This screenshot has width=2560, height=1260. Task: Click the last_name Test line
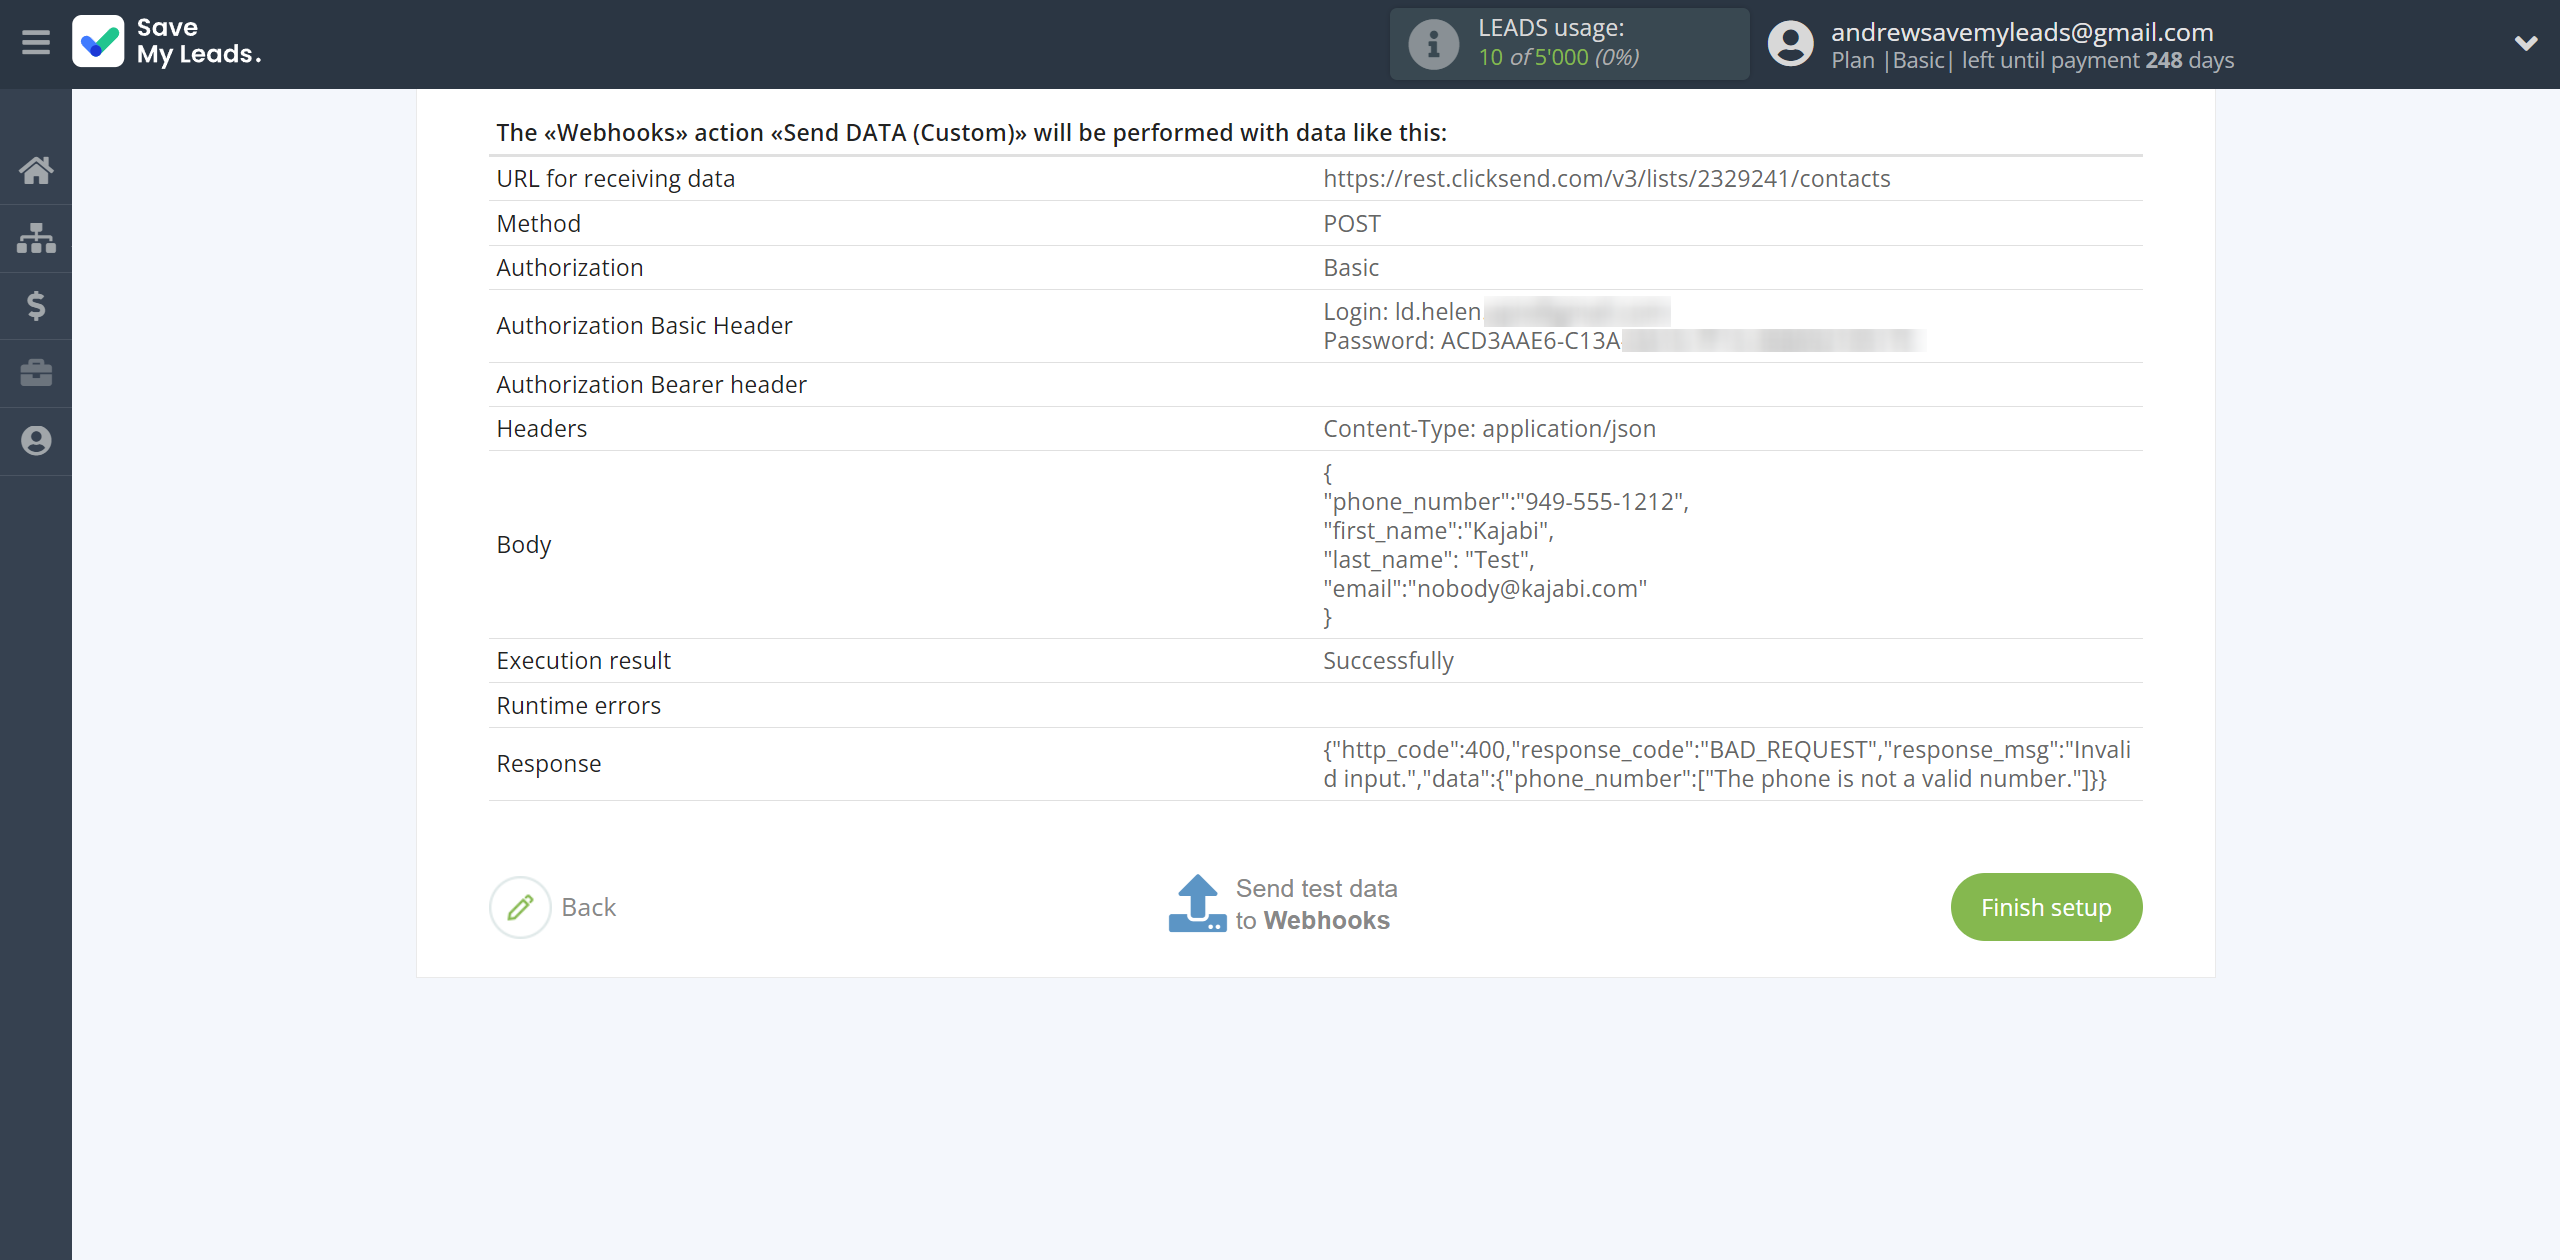[x=1428, y=559]
